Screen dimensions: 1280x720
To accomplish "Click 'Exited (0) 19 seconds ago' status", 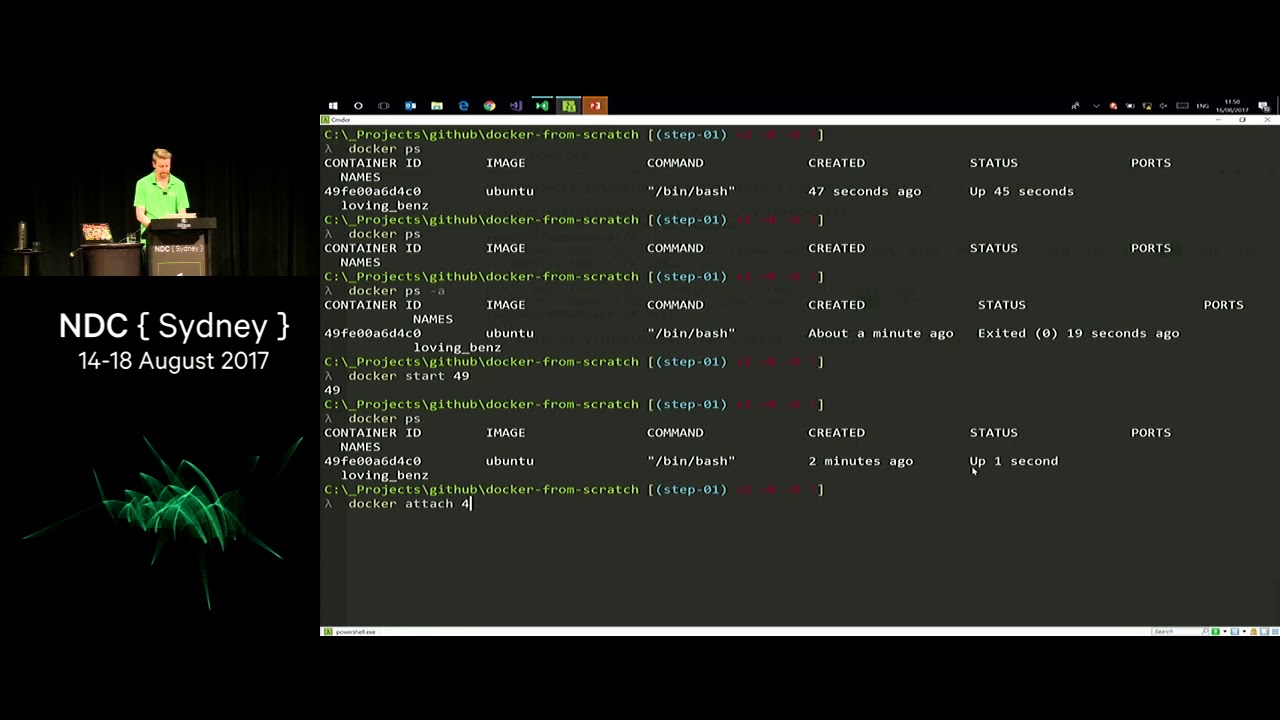I will tap(1079, 333).
